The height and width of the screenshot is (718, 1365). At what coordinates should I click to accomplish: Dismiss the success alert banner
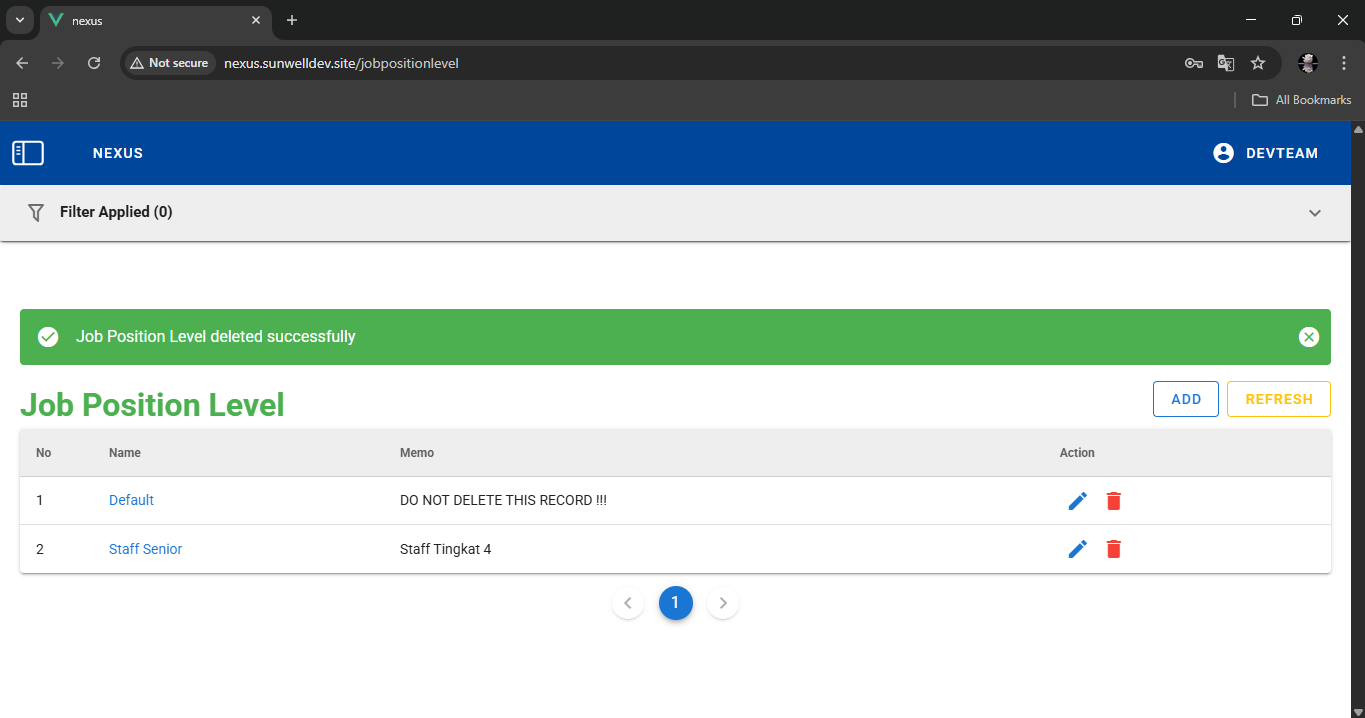tap(1308, 337)
